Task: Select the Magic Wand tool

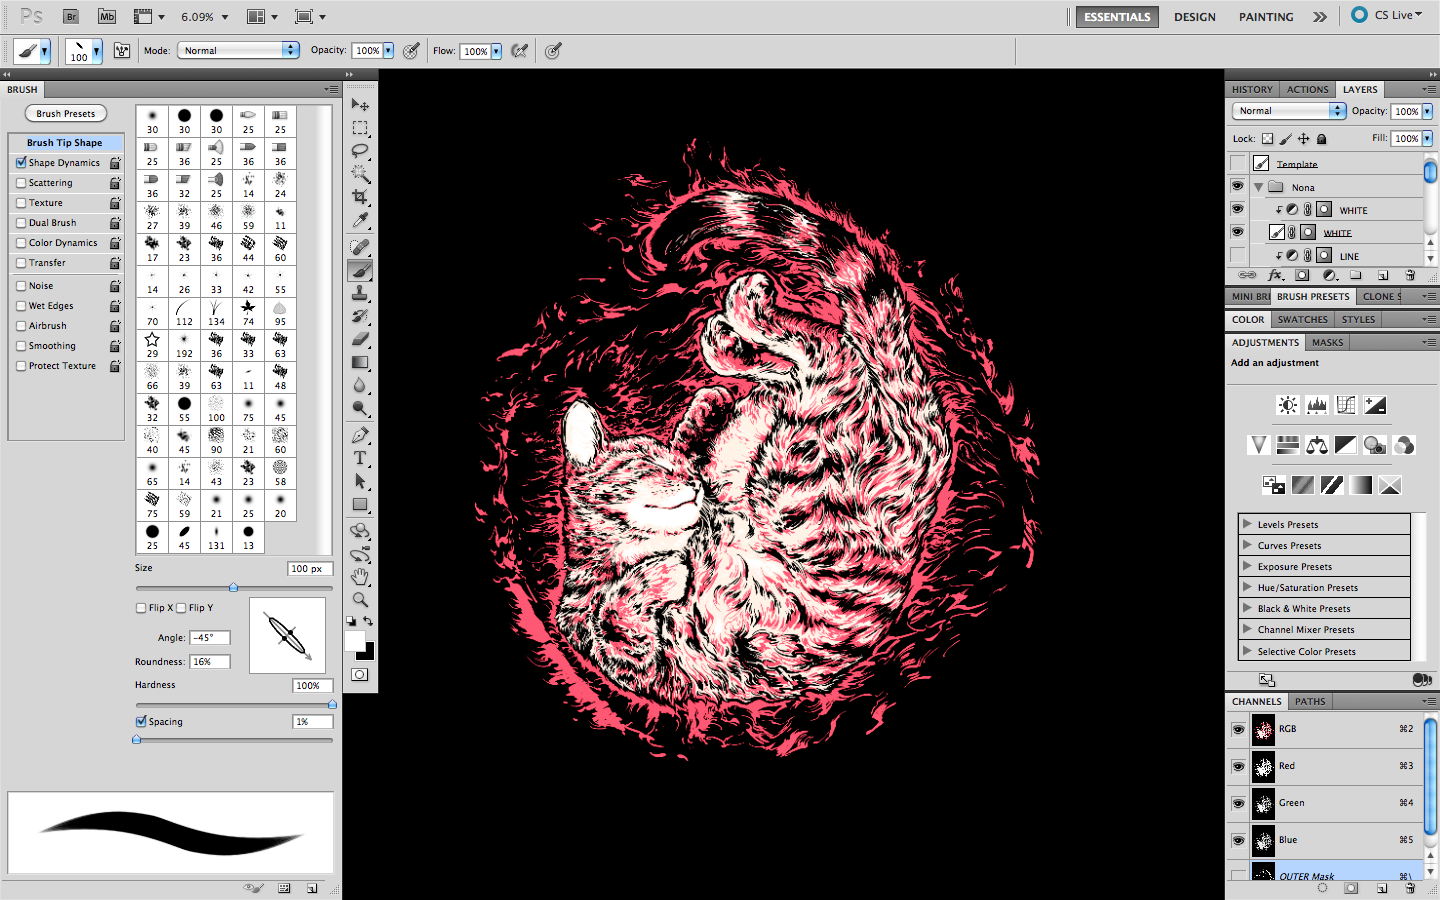Action: (360, 174)
